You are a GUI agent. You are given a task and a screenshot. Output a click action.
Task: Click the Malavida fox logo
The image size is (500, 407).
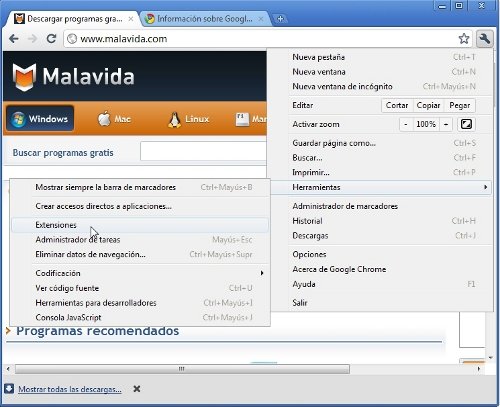(x=24, y=77)
